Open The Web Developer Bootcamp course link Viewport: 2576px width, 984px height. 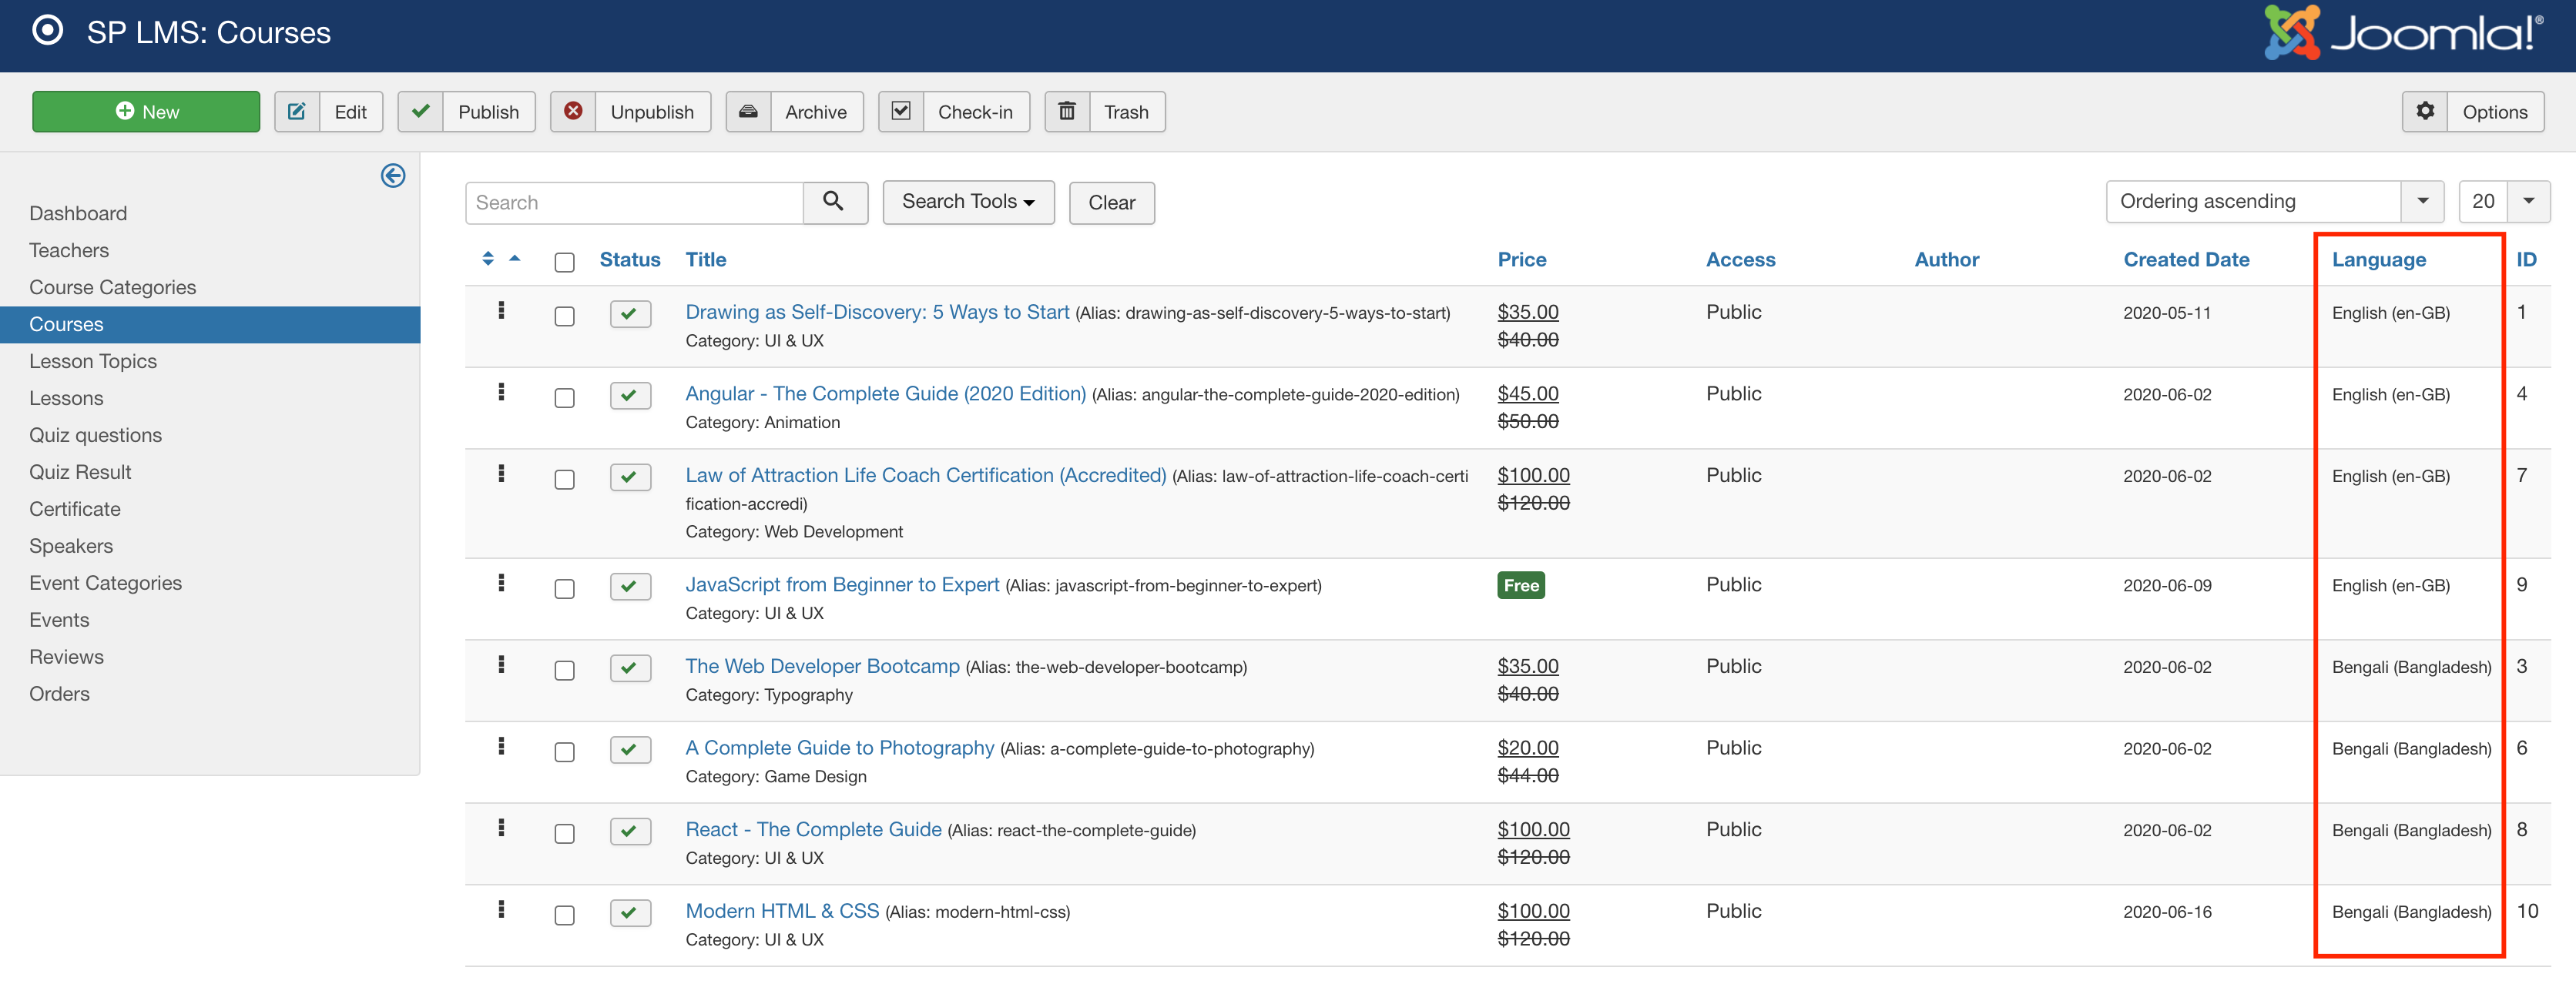click(x=821, y=666)
